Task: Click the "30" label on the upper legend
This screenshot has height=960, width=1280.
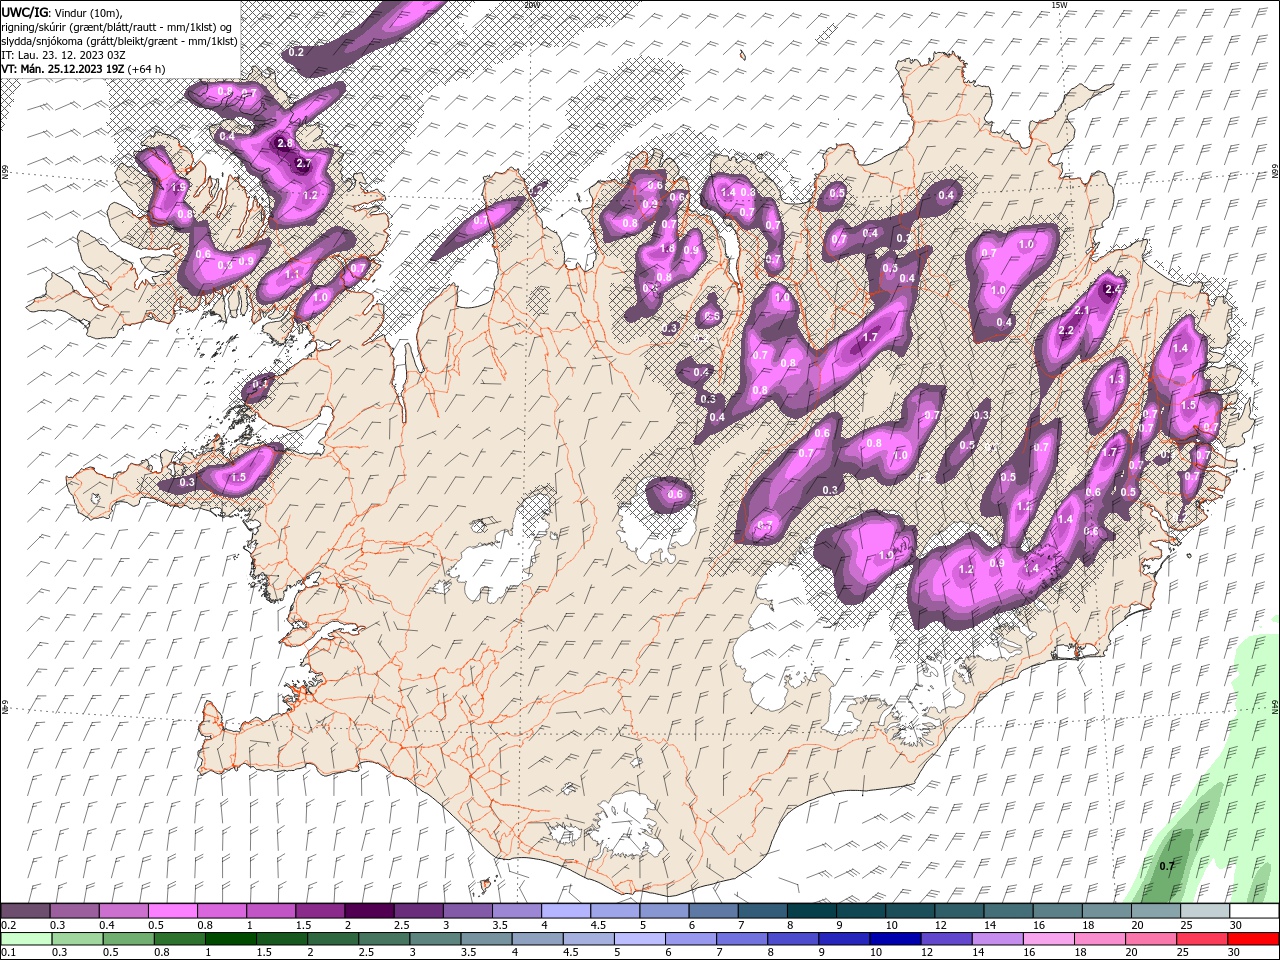Action: click(x=1236, y=926)
